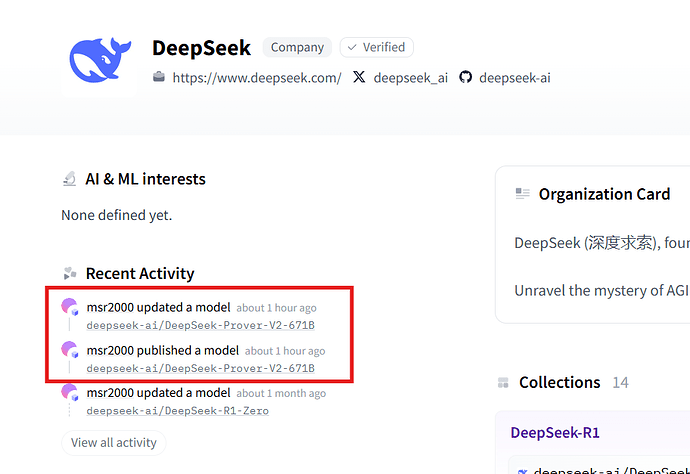Image resolution: width=690 pixels, height=474 pixels.
Task: Click 'about 1 hour ago' next to published a model
Action: pos(285,351)
